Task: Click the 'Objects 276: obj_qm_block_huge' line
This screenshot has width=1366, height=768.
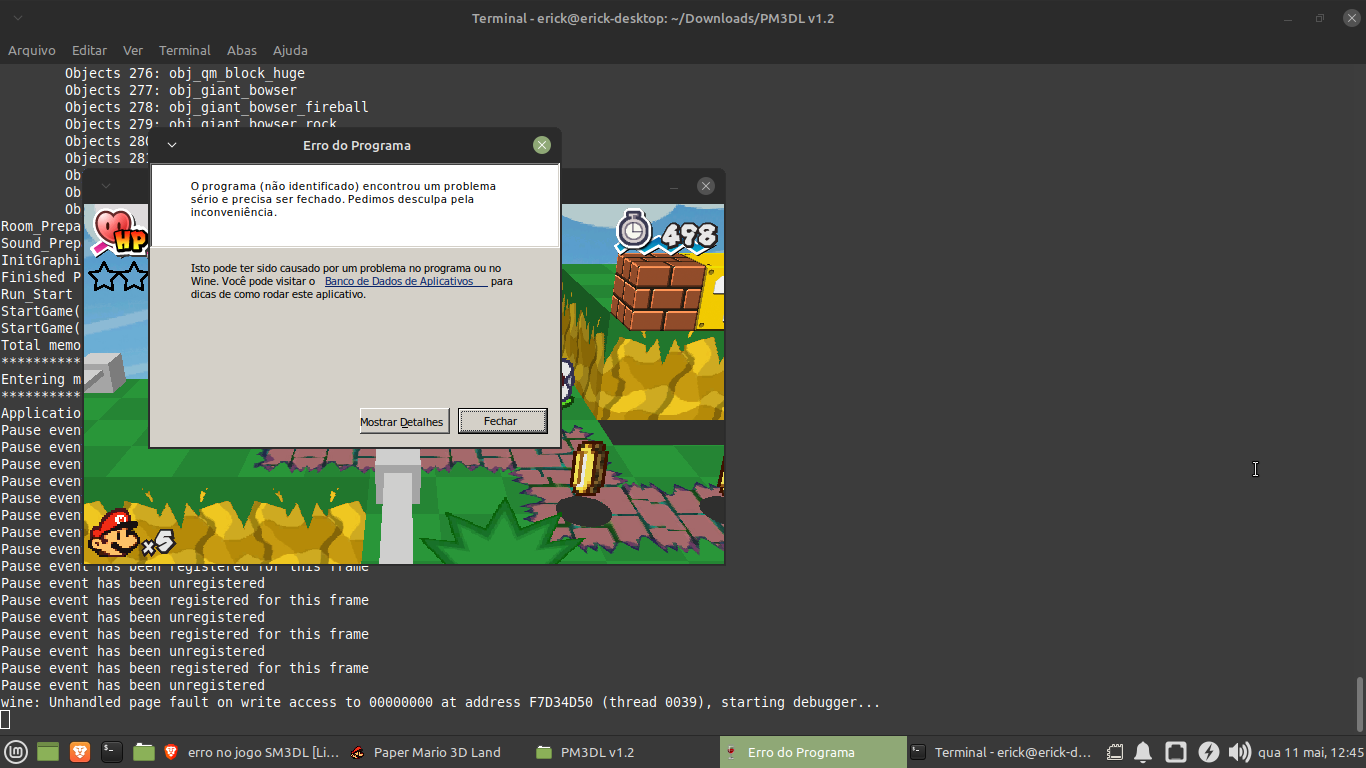Action: click(x=185, y=73)
